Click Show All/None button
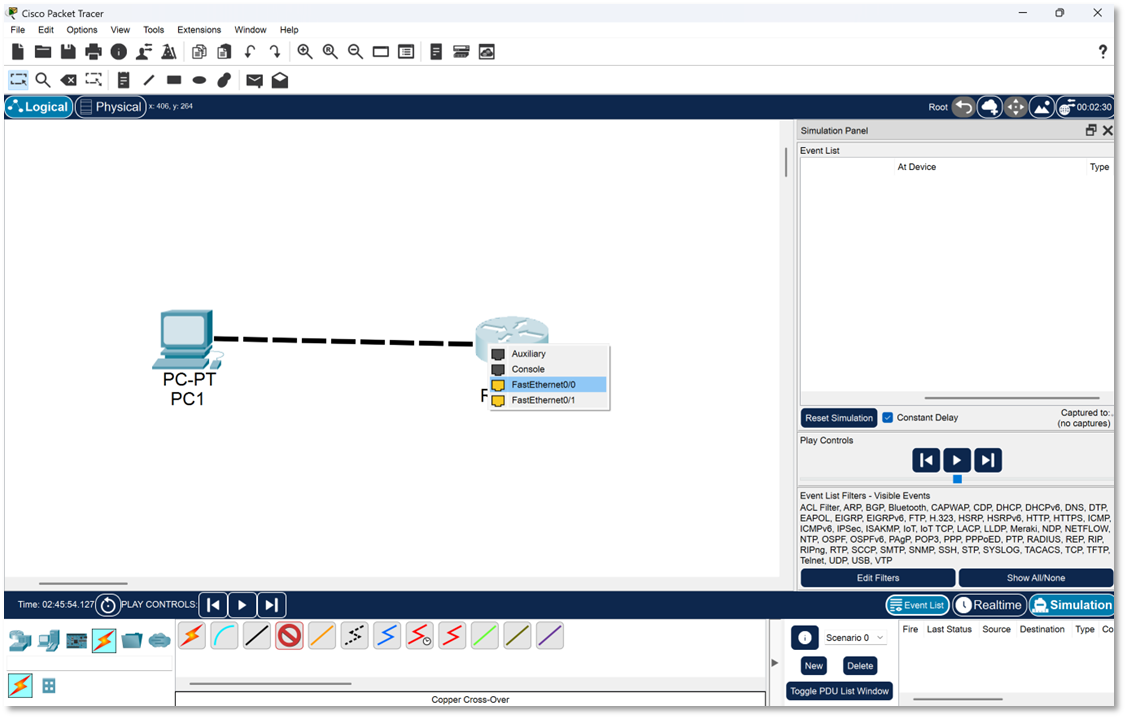1127x719 pixels. pyautogui.click(x=1036, y=578)
